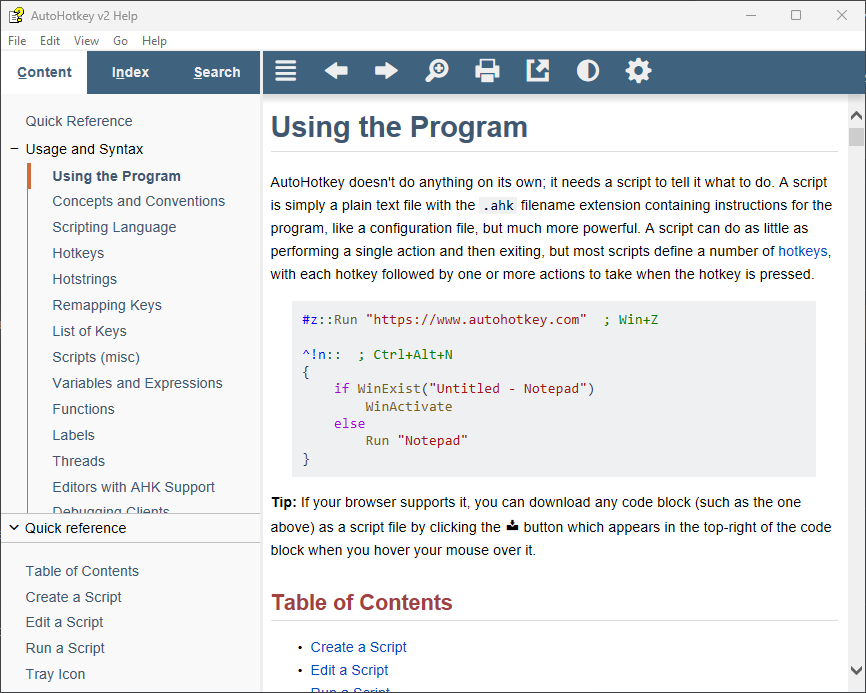Screen dimensions: 866x693
Task: Print the current help page
Action: coord(487,71)
